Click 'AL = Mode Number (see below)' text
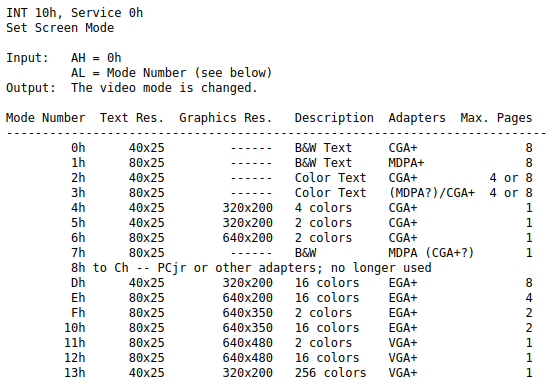 [x=171, y=73]
